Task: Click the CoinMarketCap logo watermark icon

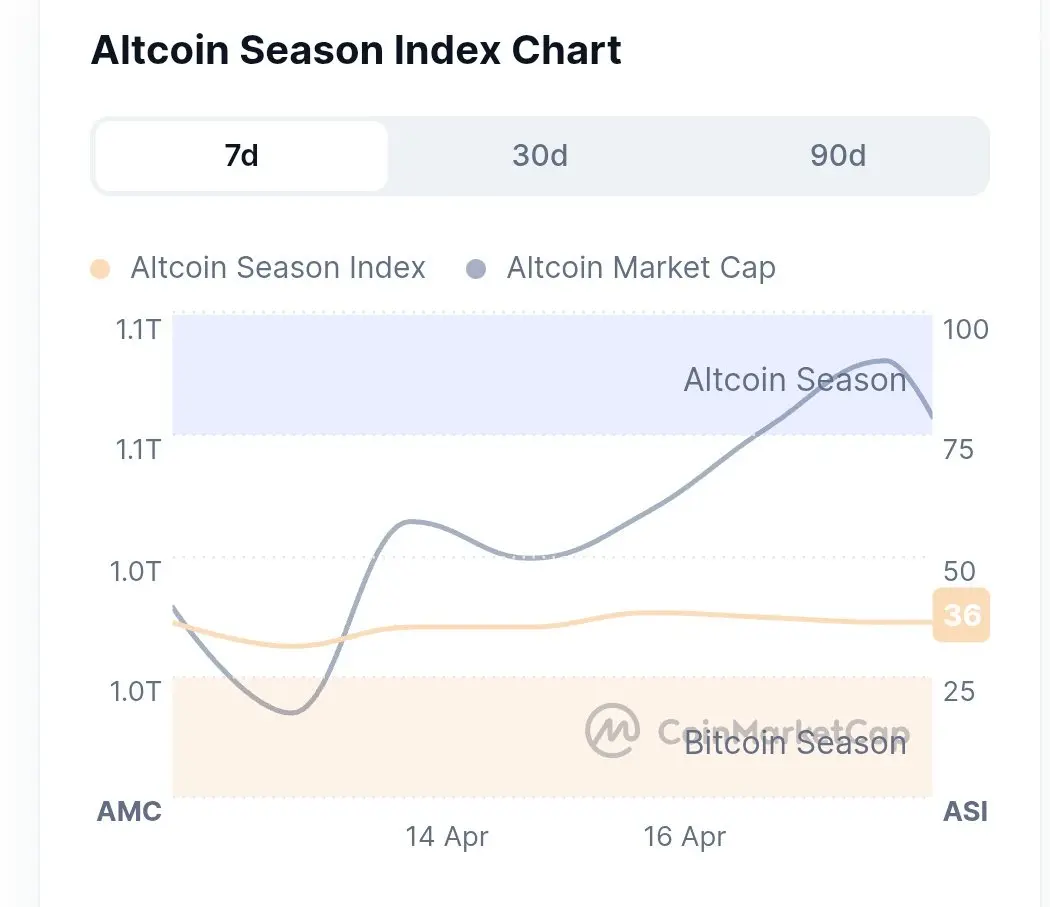Action: [x=612, y=729]
